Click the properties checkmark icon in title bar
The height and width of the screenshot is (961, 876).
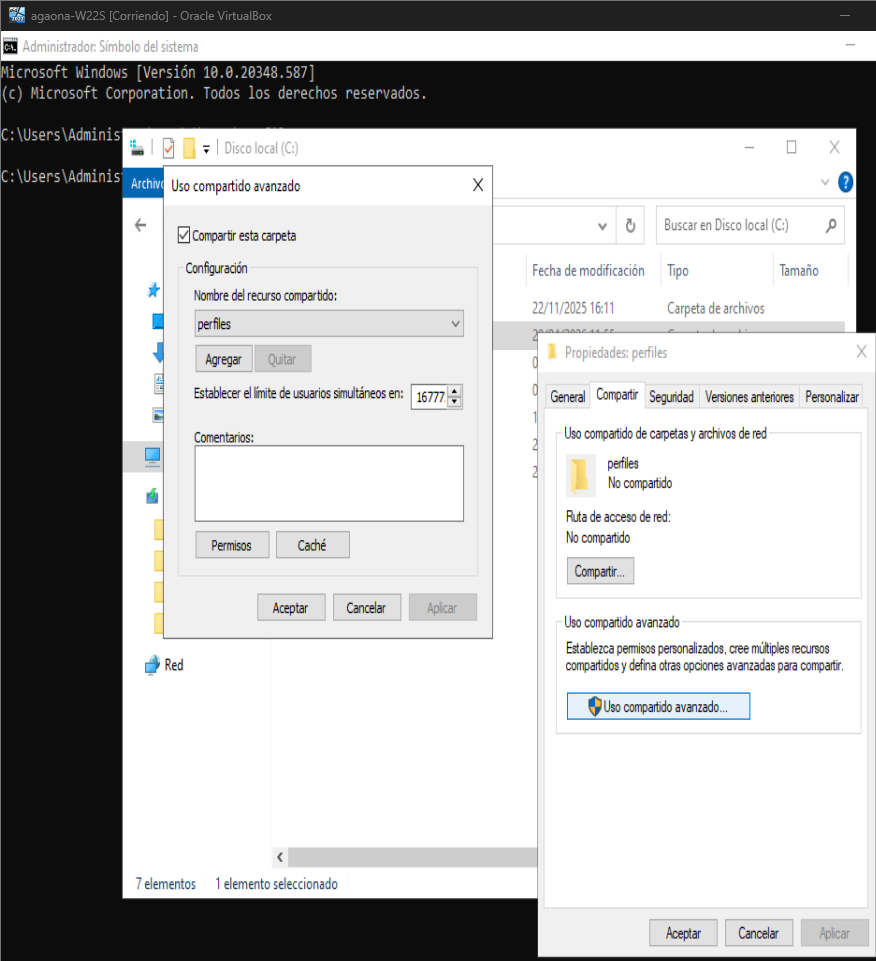tap(168, 148)
